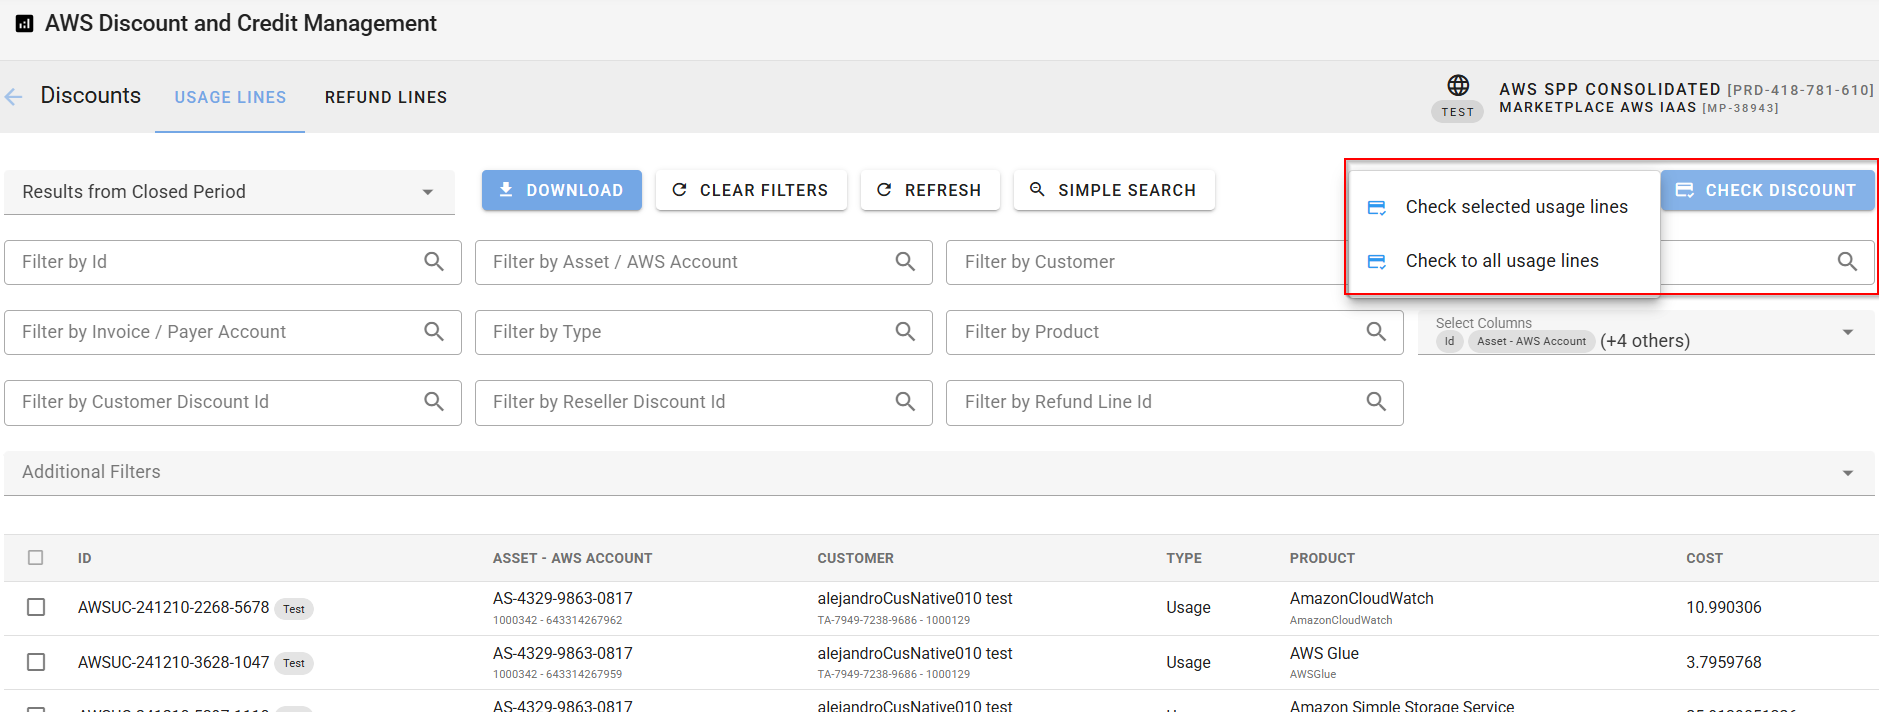Click card icon beside Check selected usage lines
Viewport: 1879px width, 712px height.
(x=1377, y=208)
